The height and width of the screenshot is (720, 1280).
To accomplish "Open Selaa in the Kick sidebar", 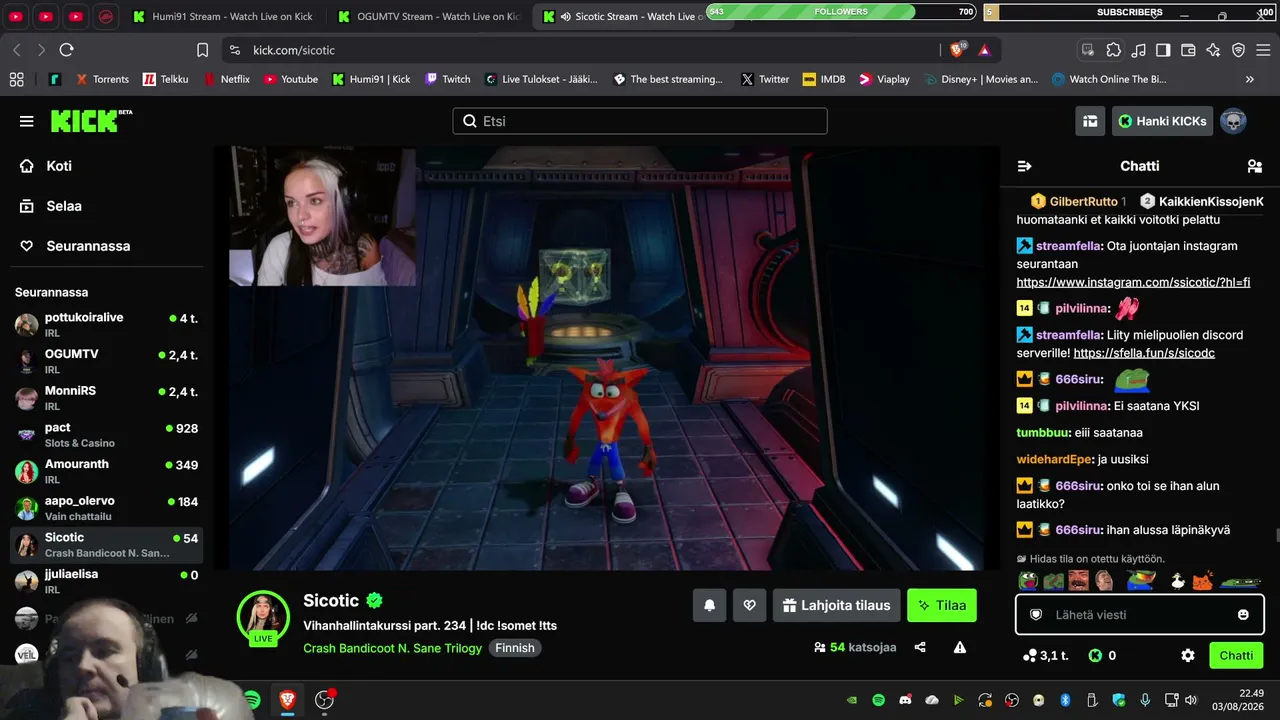I will [64, 206].
